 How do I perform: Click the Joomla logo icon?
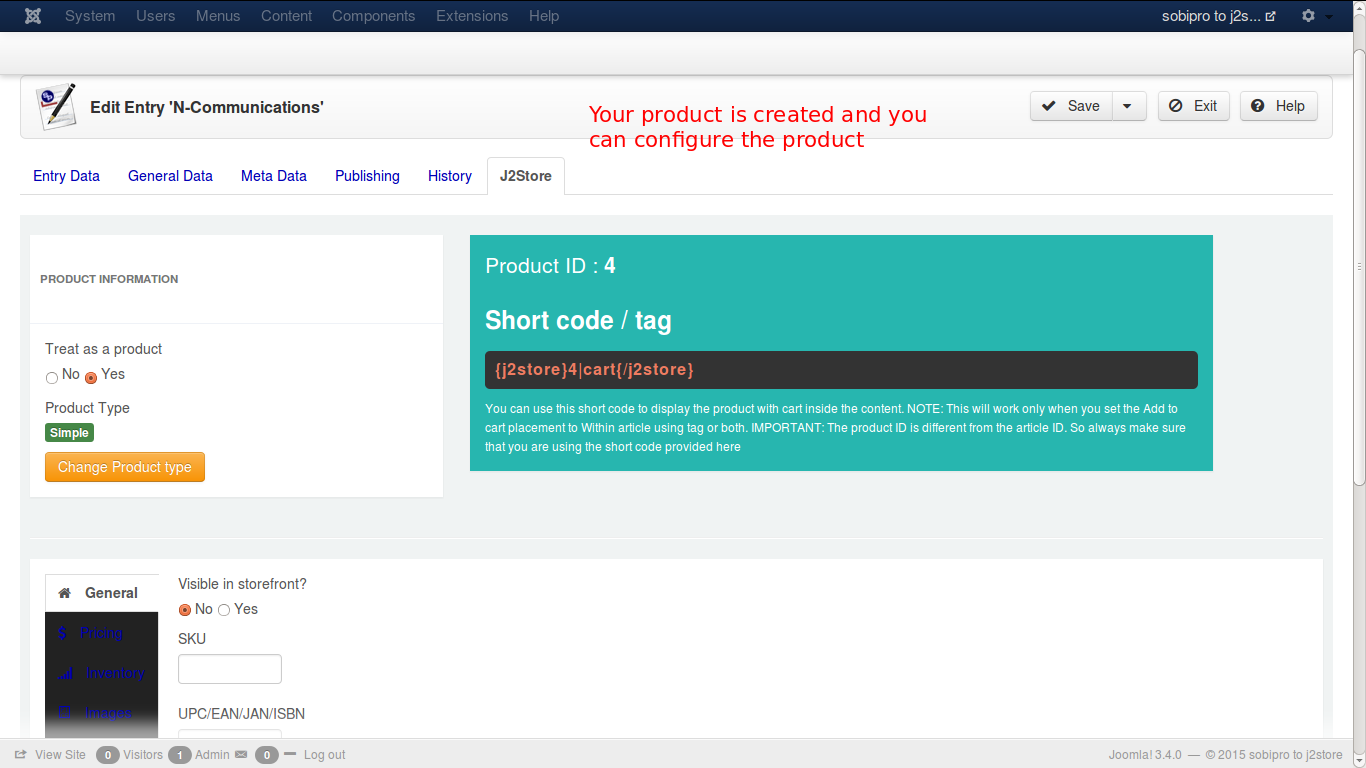(33, 16)
